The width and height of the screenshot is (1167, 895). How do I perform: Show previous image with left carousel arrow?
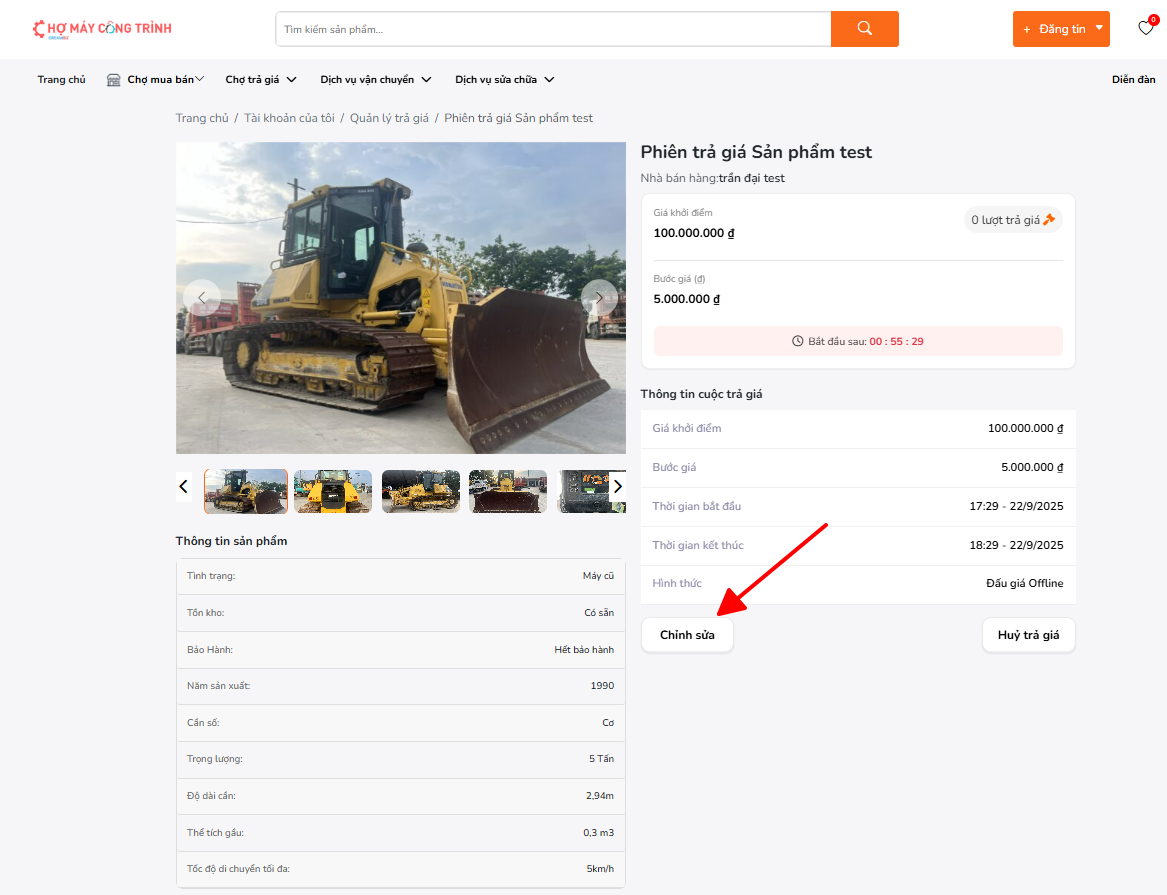[202, 298]
